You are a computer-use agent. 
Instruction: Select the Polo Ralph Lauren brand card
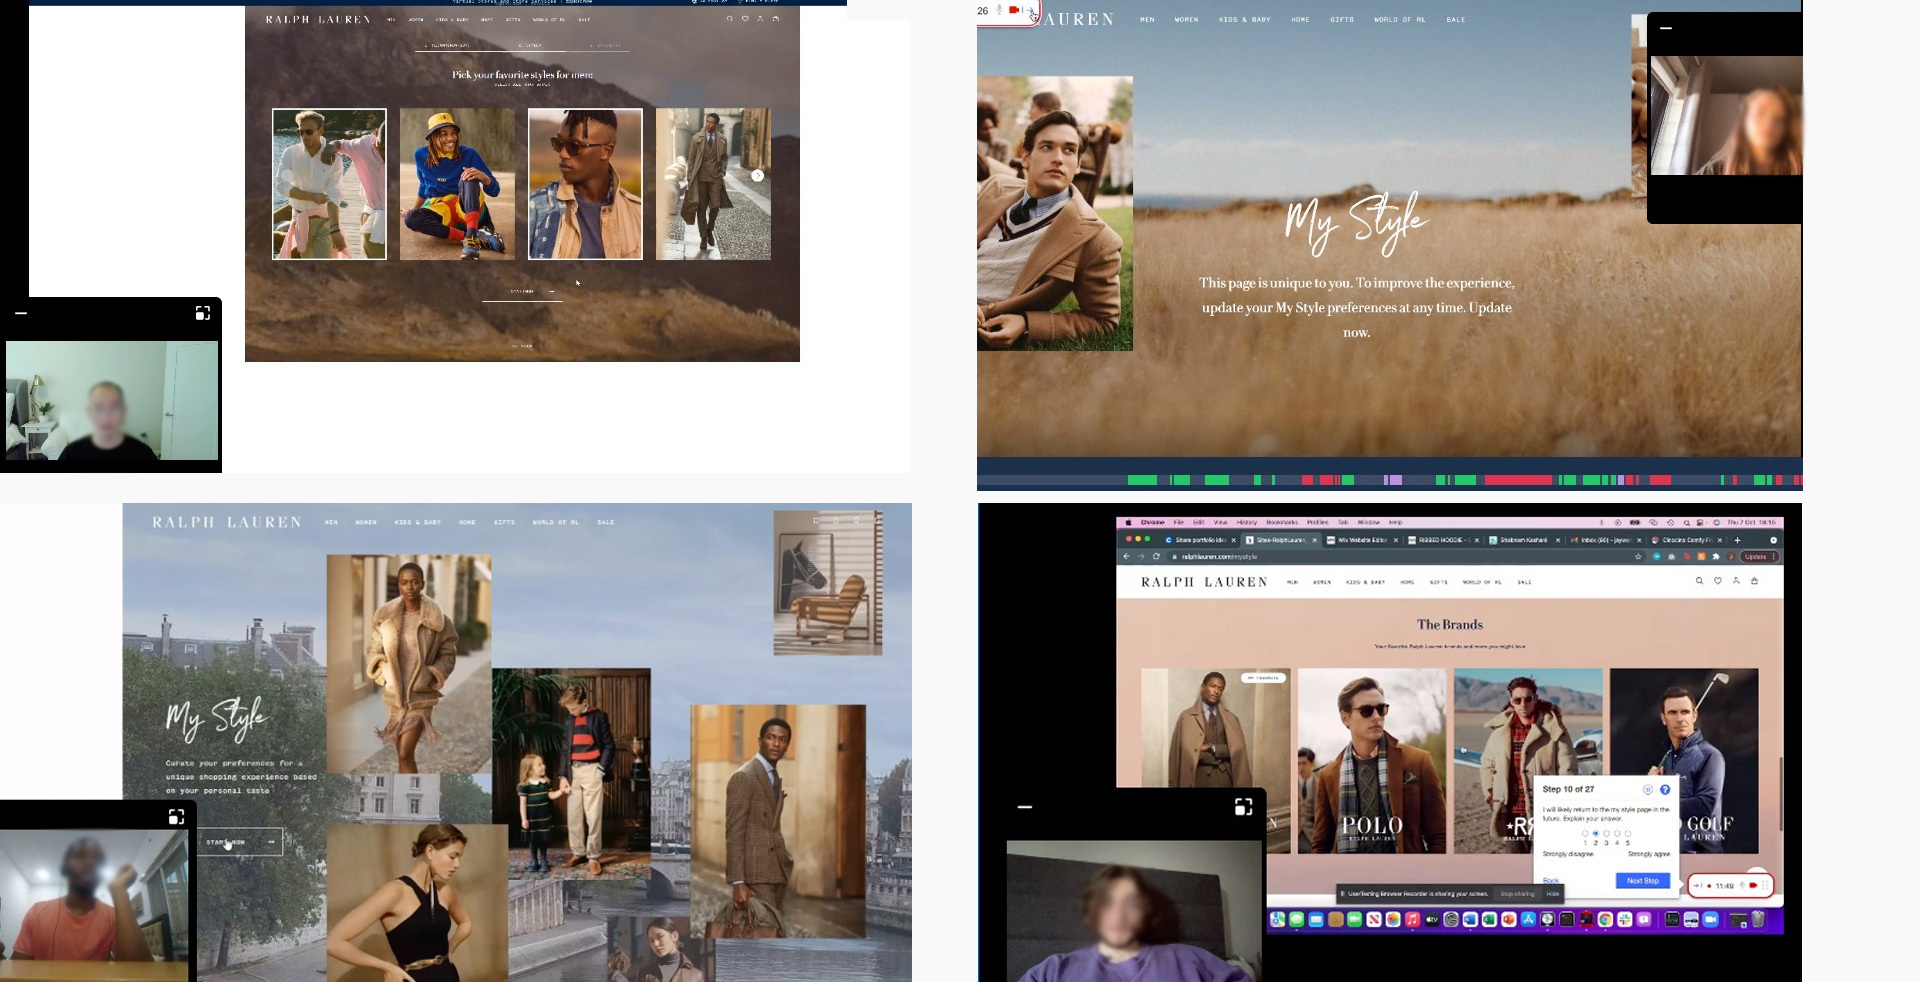(1372, 761)
